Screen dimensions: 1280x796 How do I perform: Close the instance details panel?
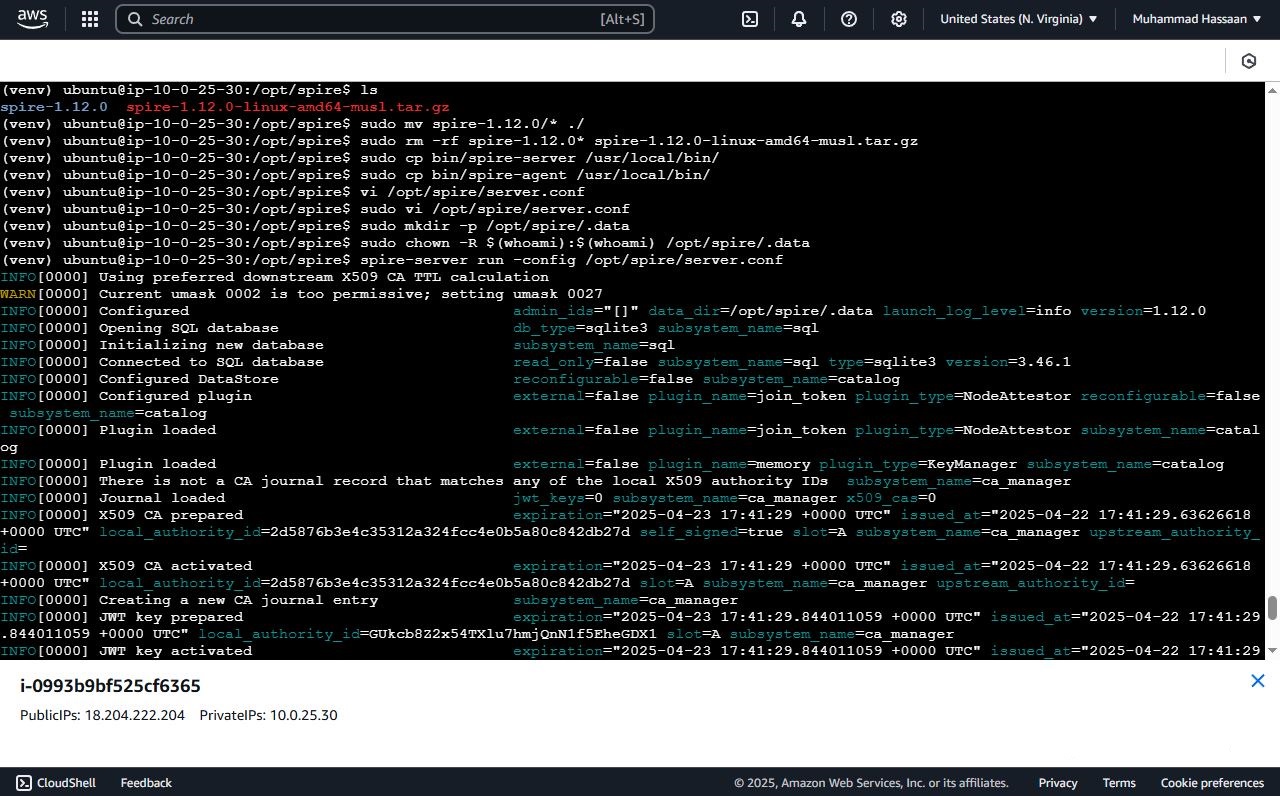(1258, 681)
